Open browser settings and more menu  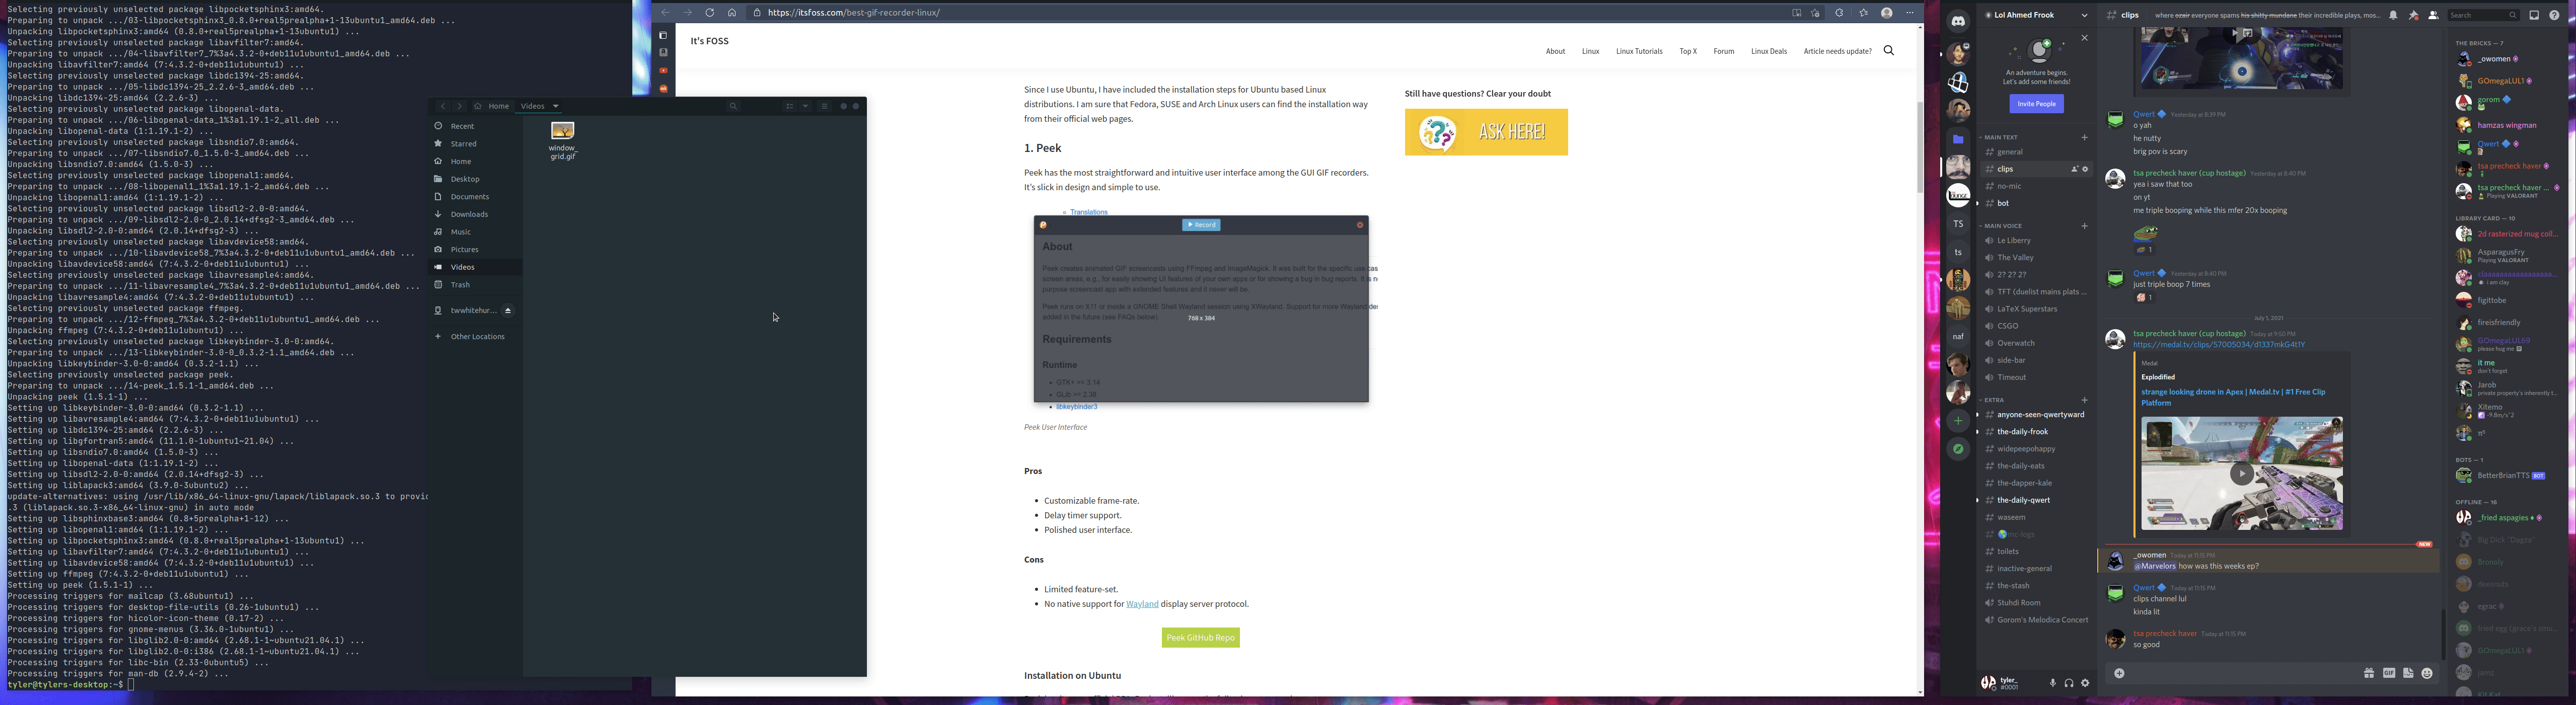pyautogui.click(x=1909, y=13)
